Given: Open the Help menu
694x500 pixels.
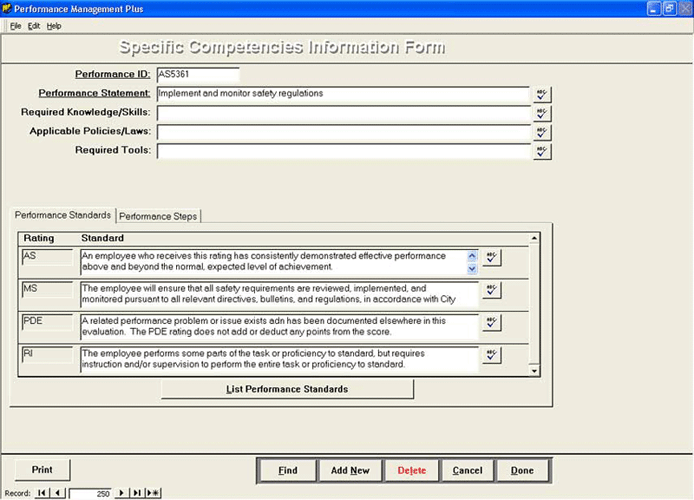Looking at the screenshot, I should pos(54,25).
